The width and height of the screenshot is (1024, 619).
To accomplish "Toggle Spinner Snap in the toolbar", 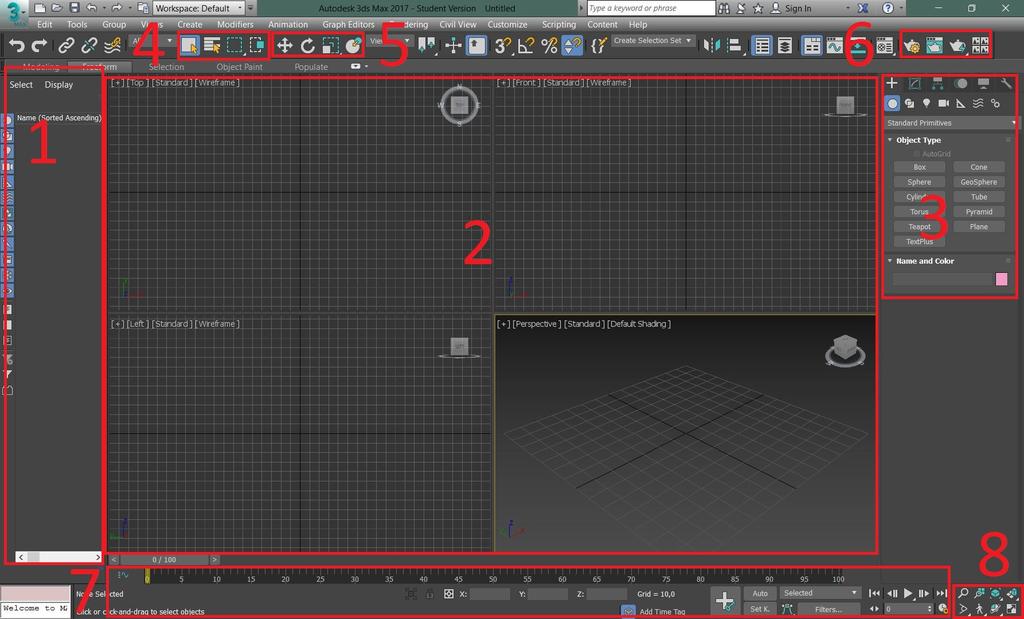I will [572, 45].
